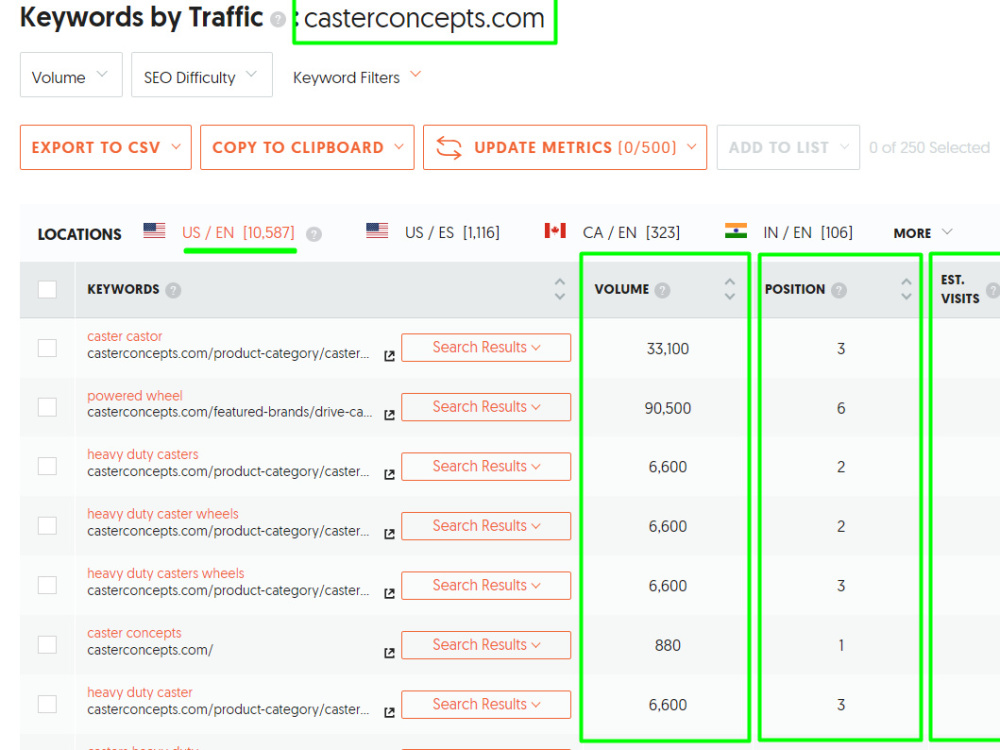Sort table by KEYWORDS column arrows
Image resolution: width=1000 pixels, height=750 pixels.
tap(559, 289)
